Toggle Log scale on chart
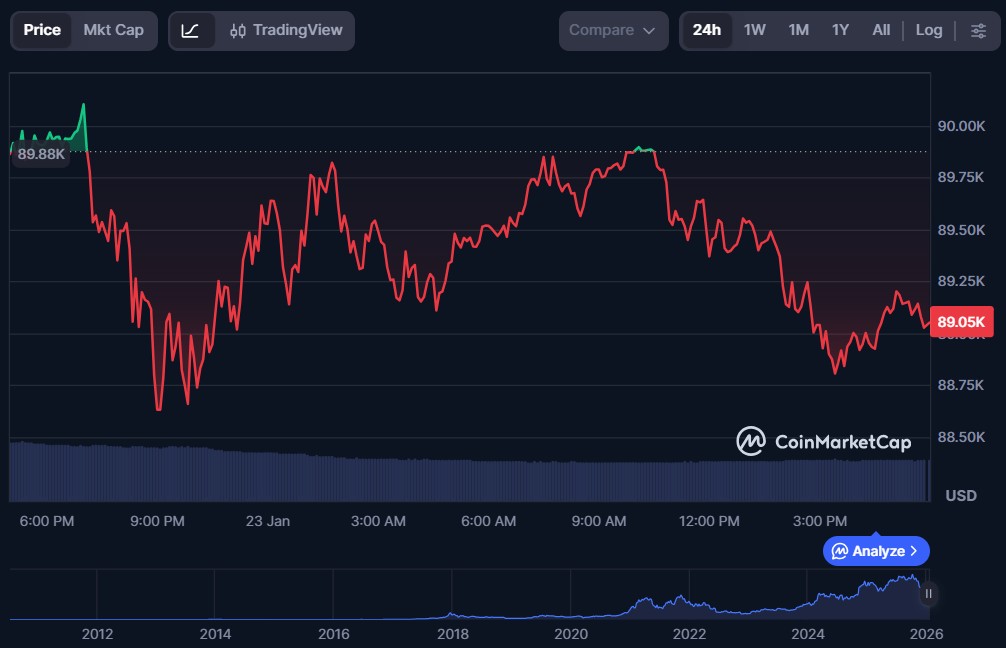The width and height of the screenshot is (1006, 648). (x=928, y=31)
